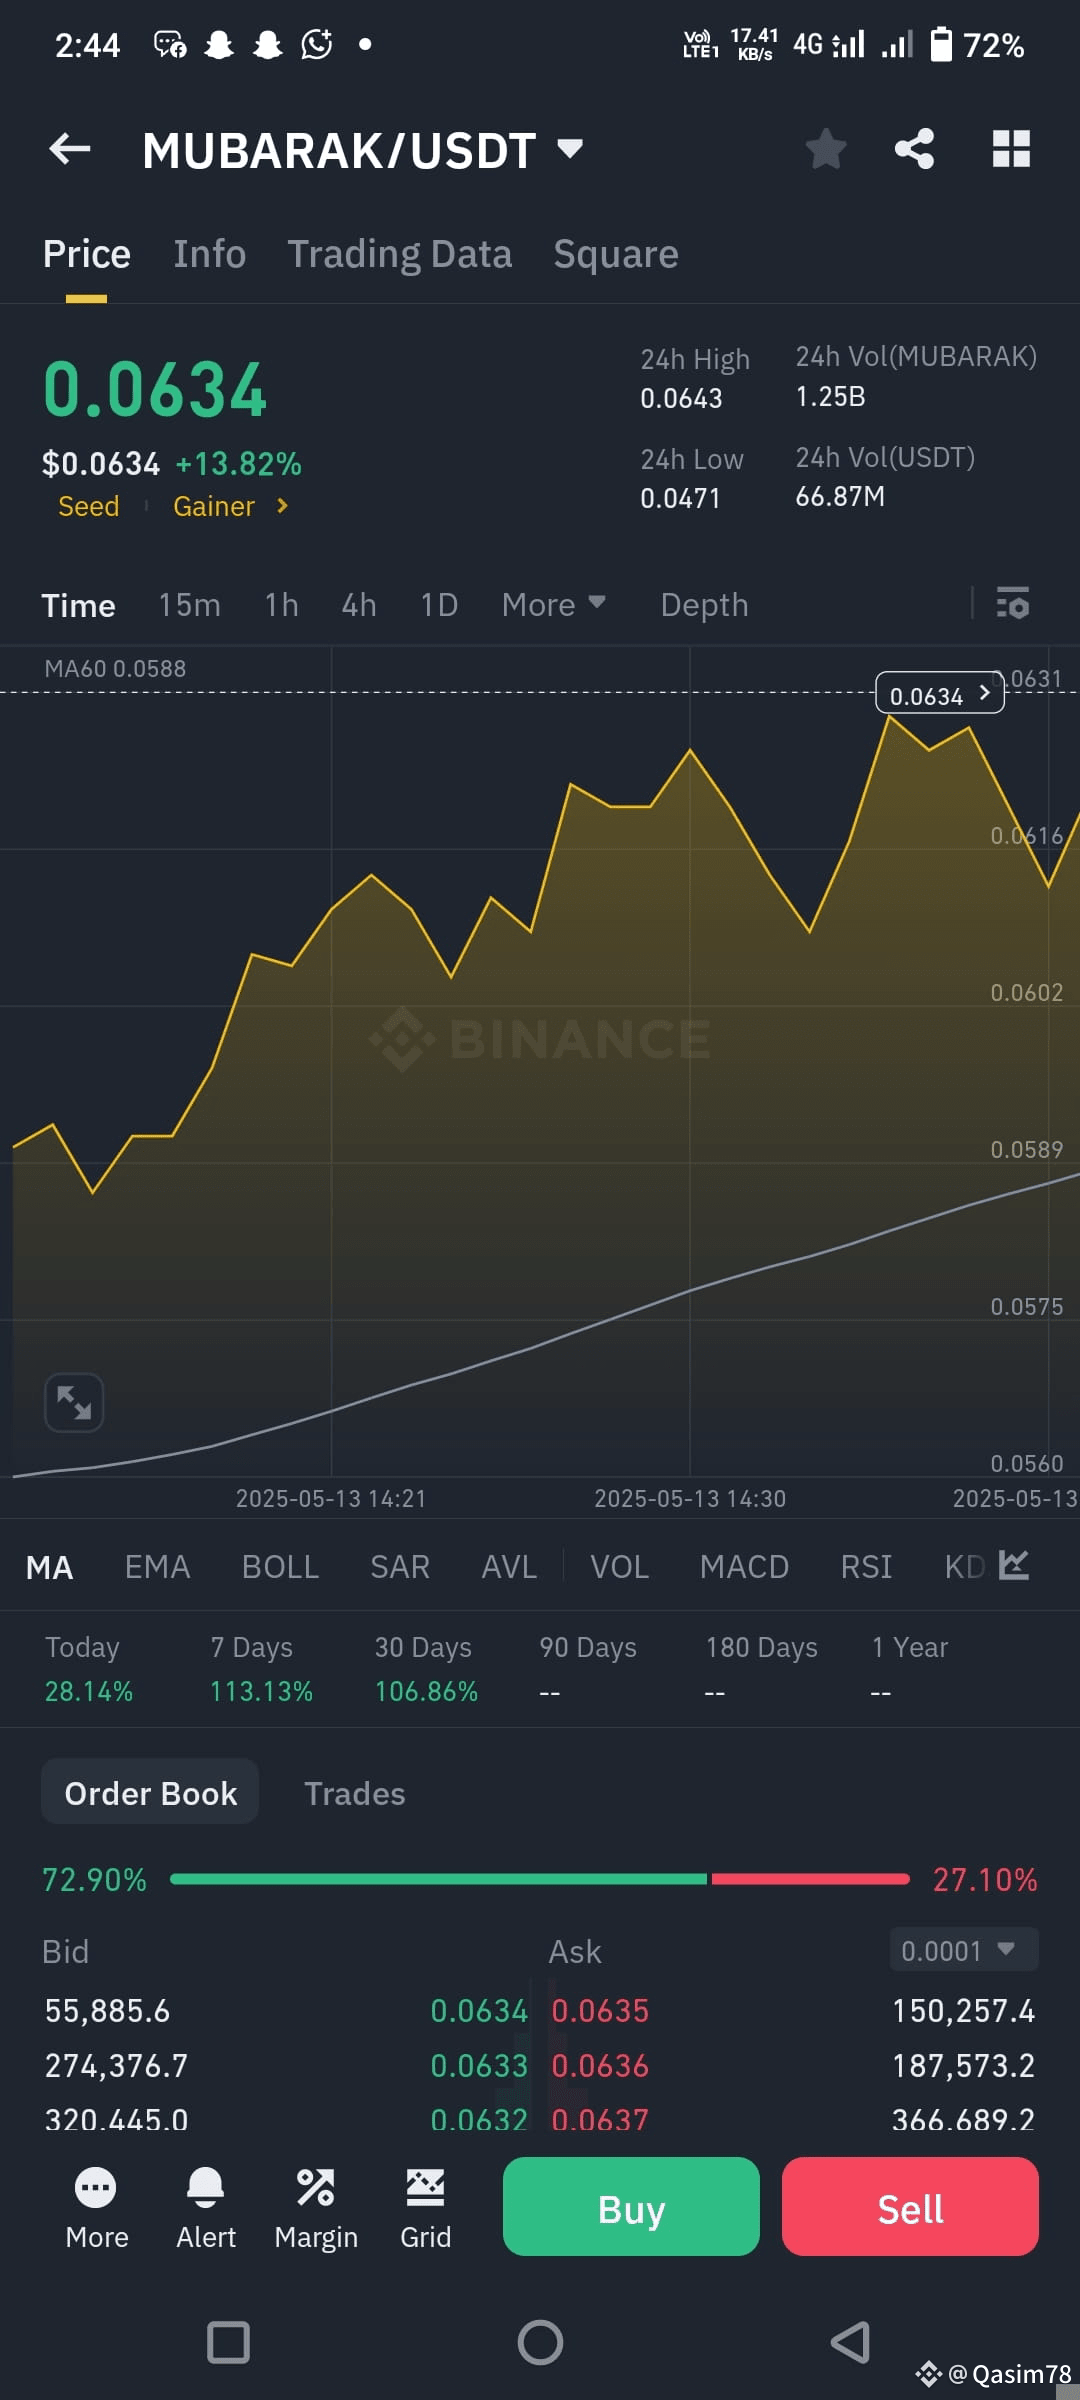Select the 1h chart interval
The width and height of the screenshot is (1080, 2400).
click(281, 605)
